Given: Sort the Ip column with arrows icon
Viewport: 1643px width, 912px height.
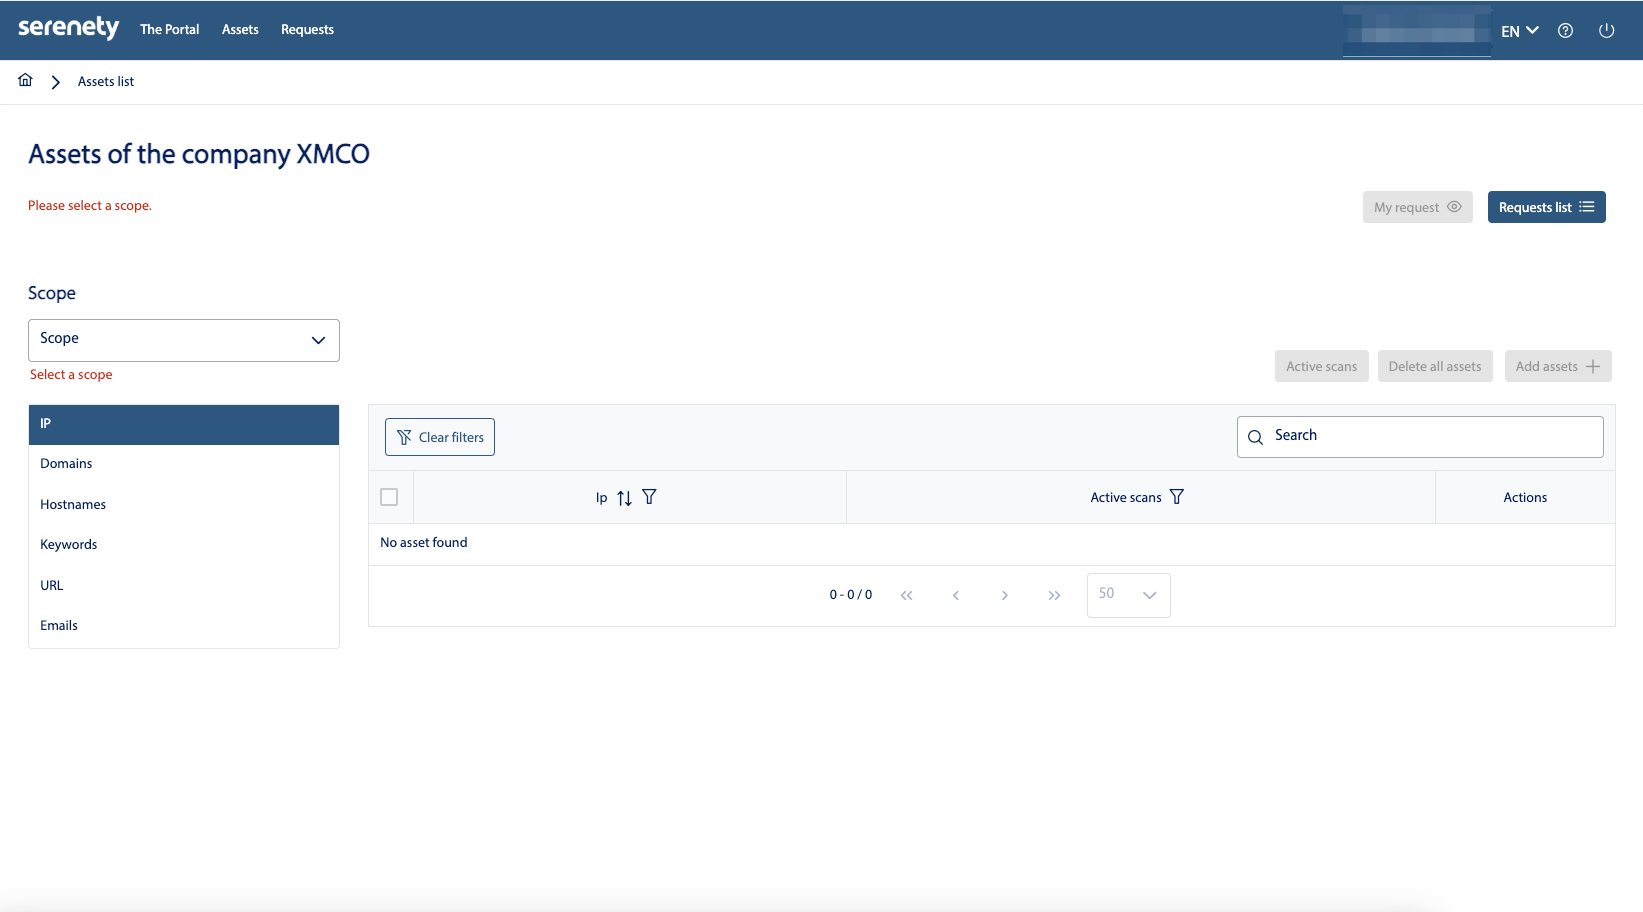Looking at the screenshot, I should click(624, 498).
